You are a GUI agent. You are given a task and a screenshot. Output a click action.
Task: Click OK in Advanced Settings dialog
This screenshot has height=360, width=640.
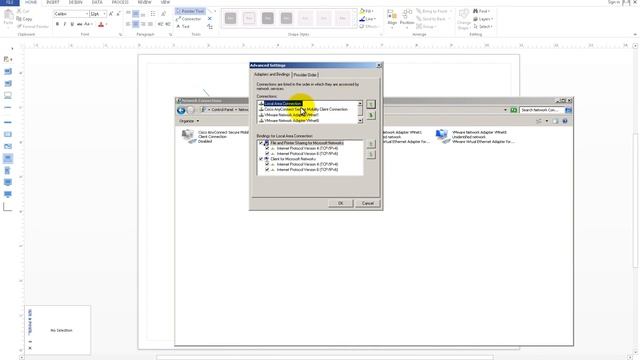pos(340,203)
